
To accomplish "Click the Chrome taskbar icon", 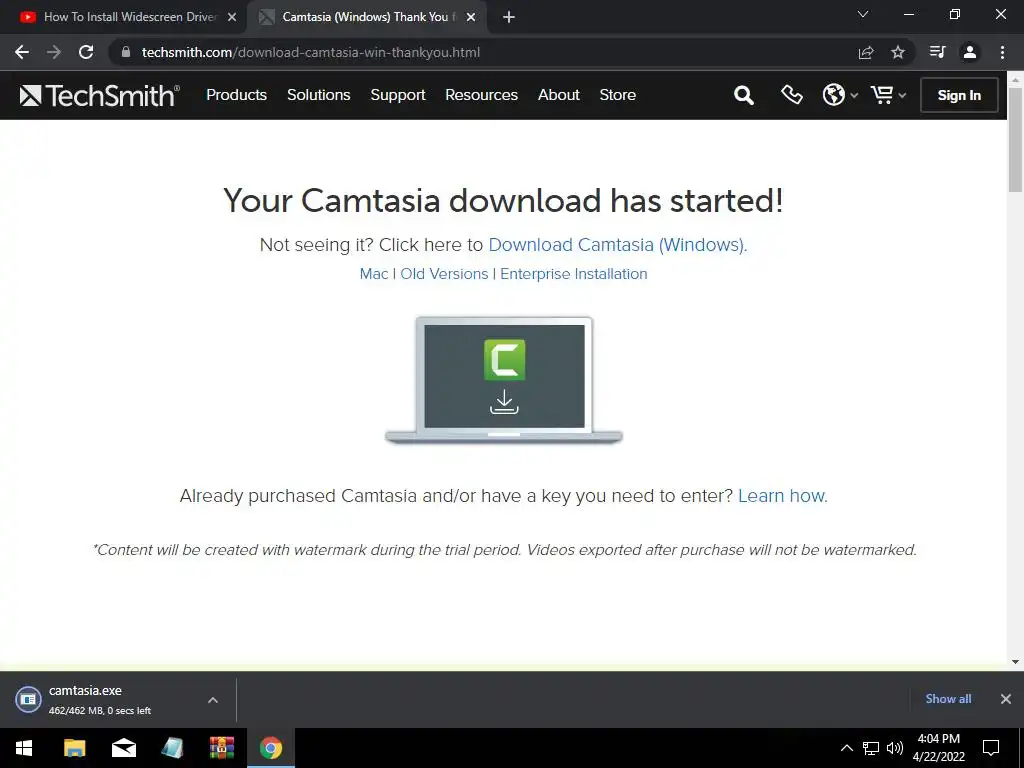I will coord(270,748).
